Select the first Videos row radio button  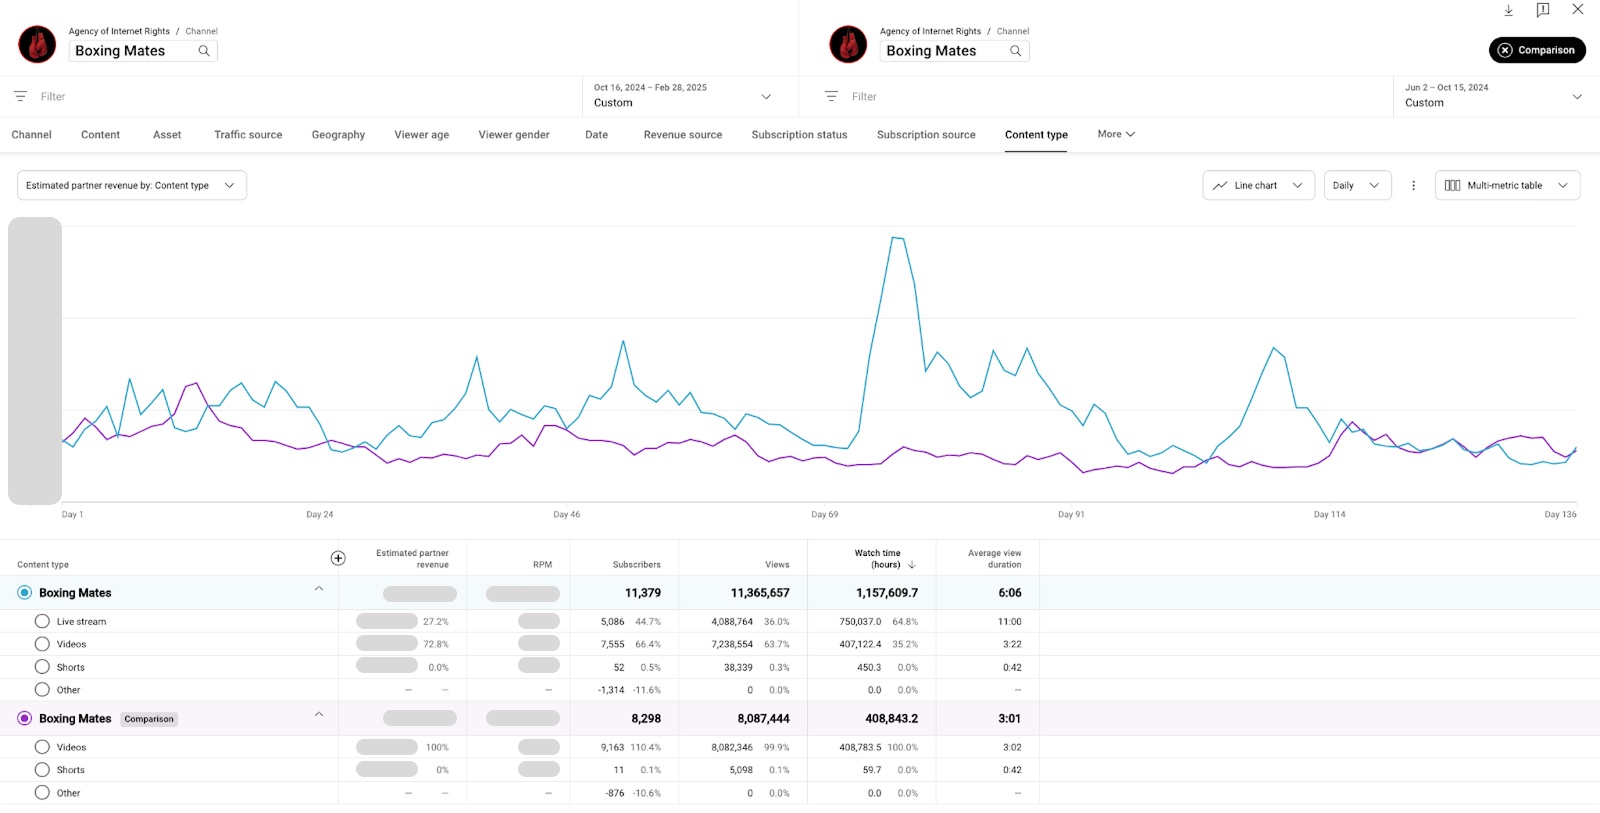(x=42, y=644)
